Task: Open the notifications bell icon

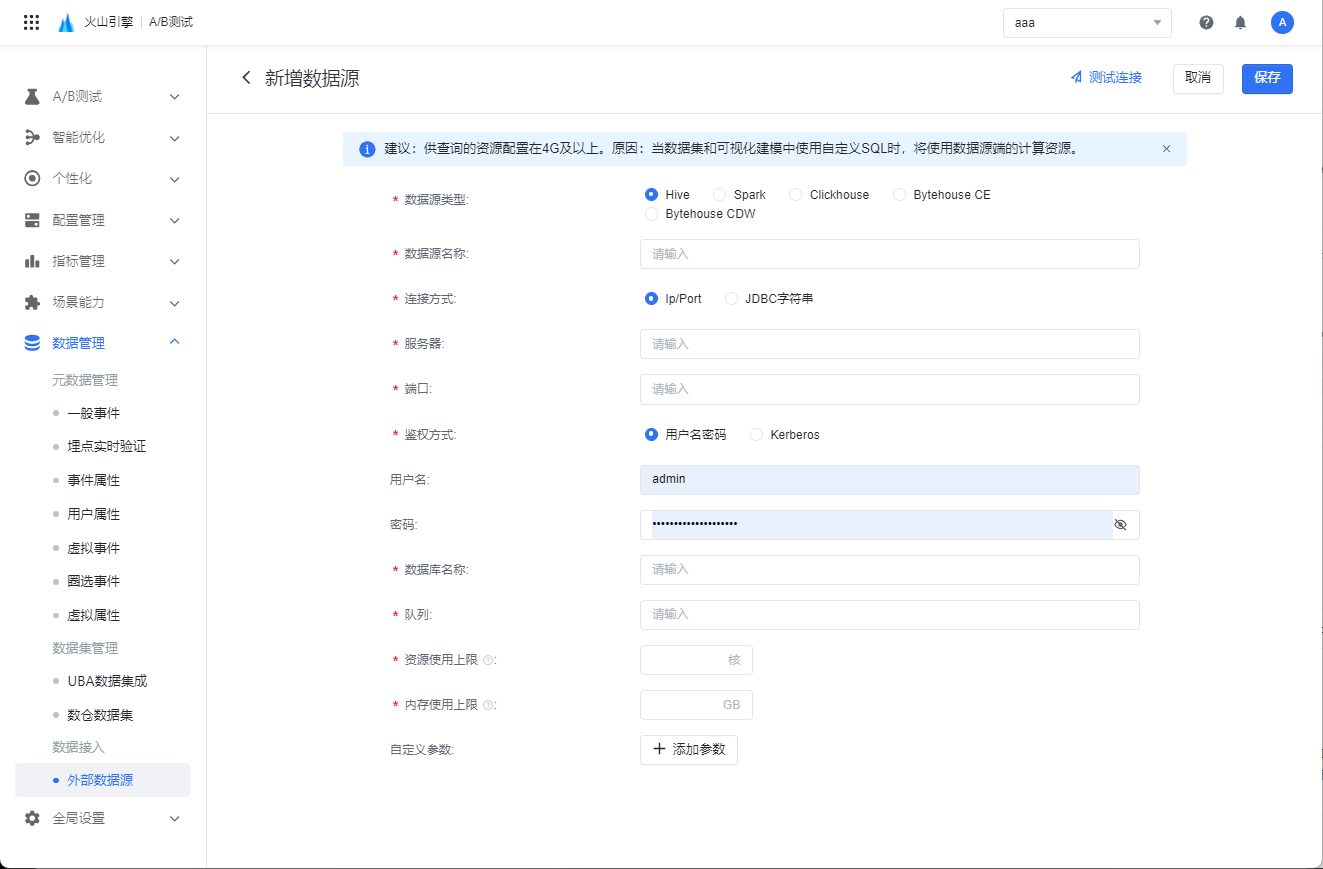Action: point(1241,22)
